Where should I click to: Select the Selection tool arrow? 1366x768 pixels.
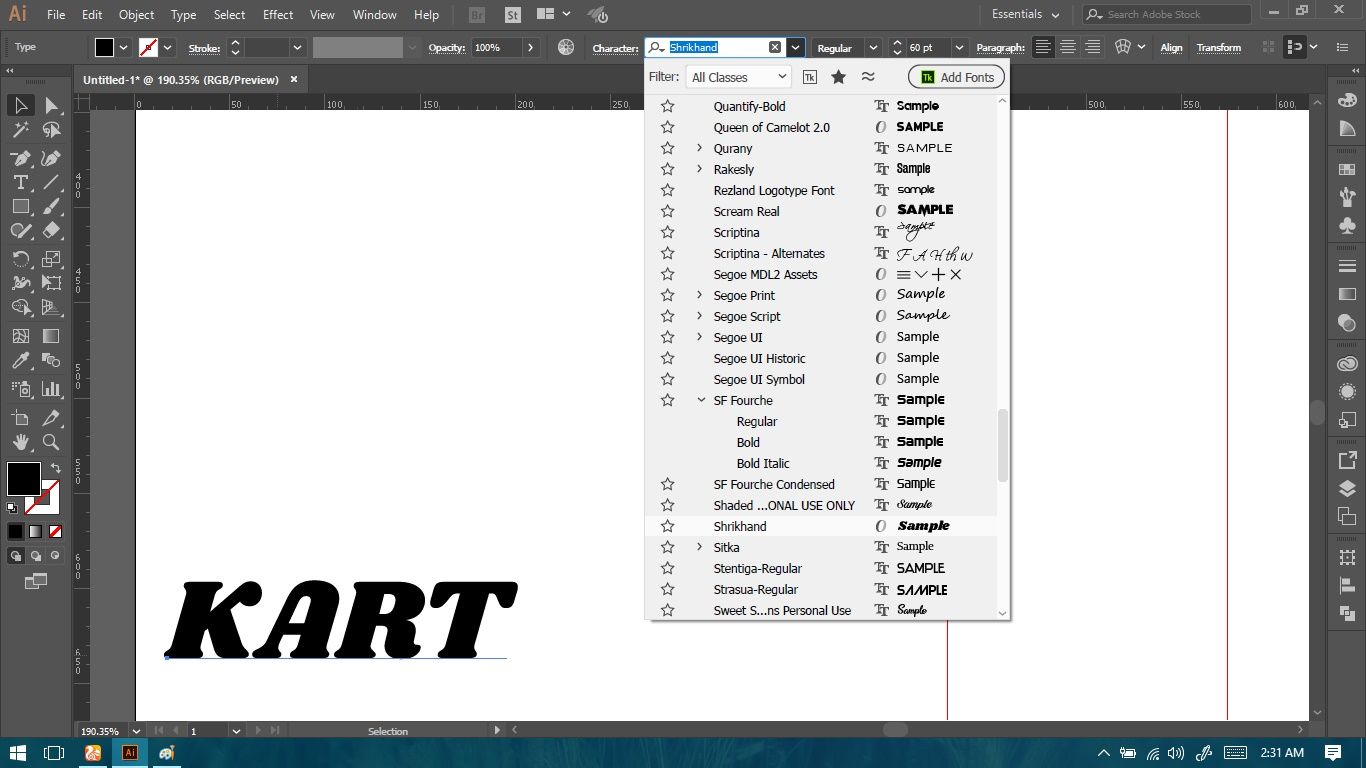(20, 105)
